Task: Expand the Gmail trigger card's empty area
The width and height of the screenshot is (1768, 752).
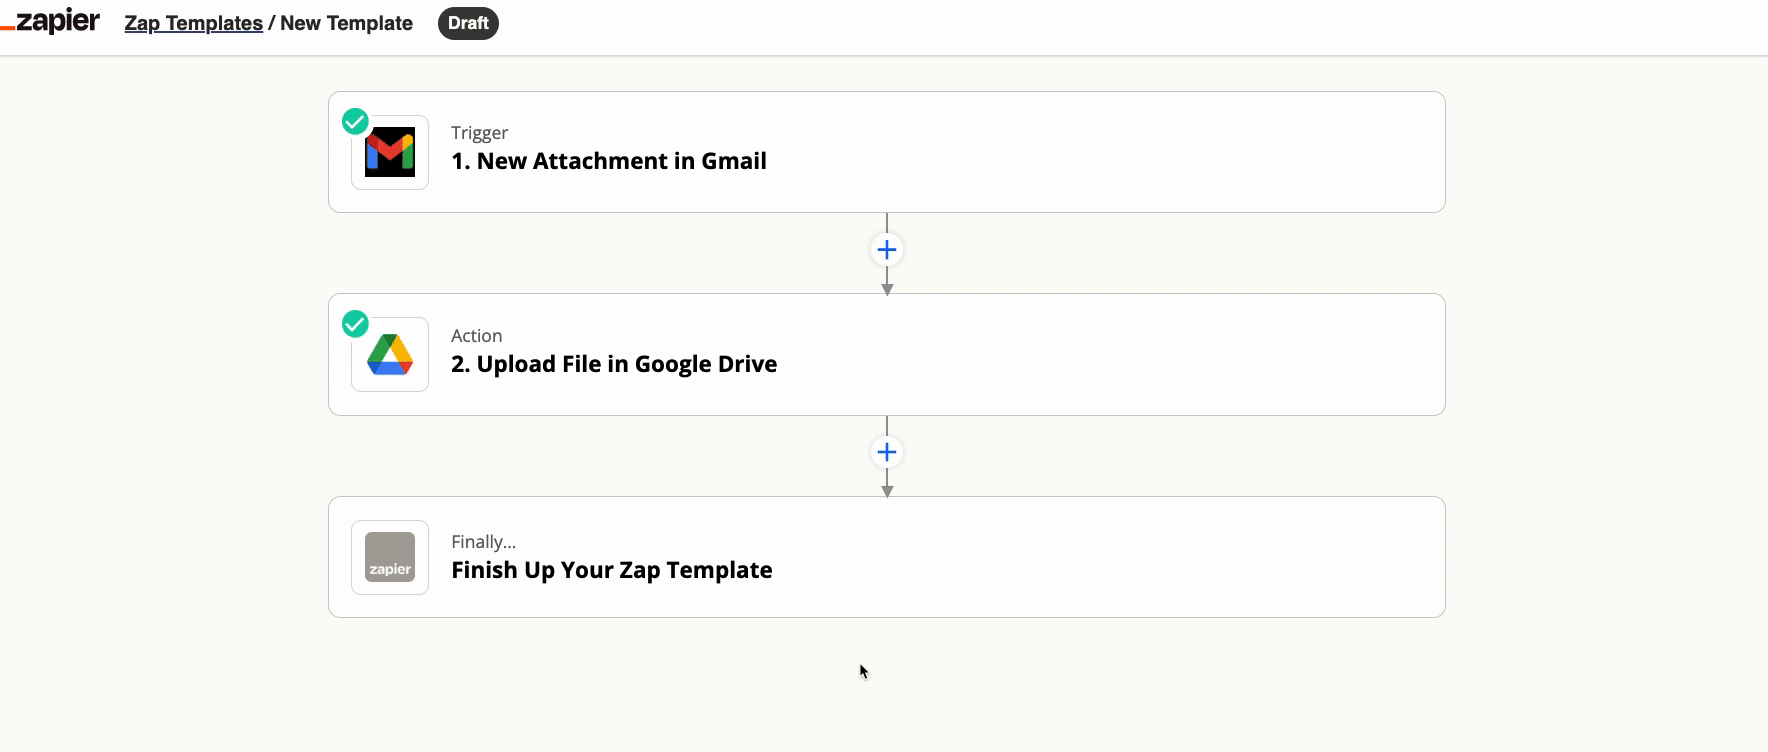Action: pyautogui.click(x=1100, y=152)
